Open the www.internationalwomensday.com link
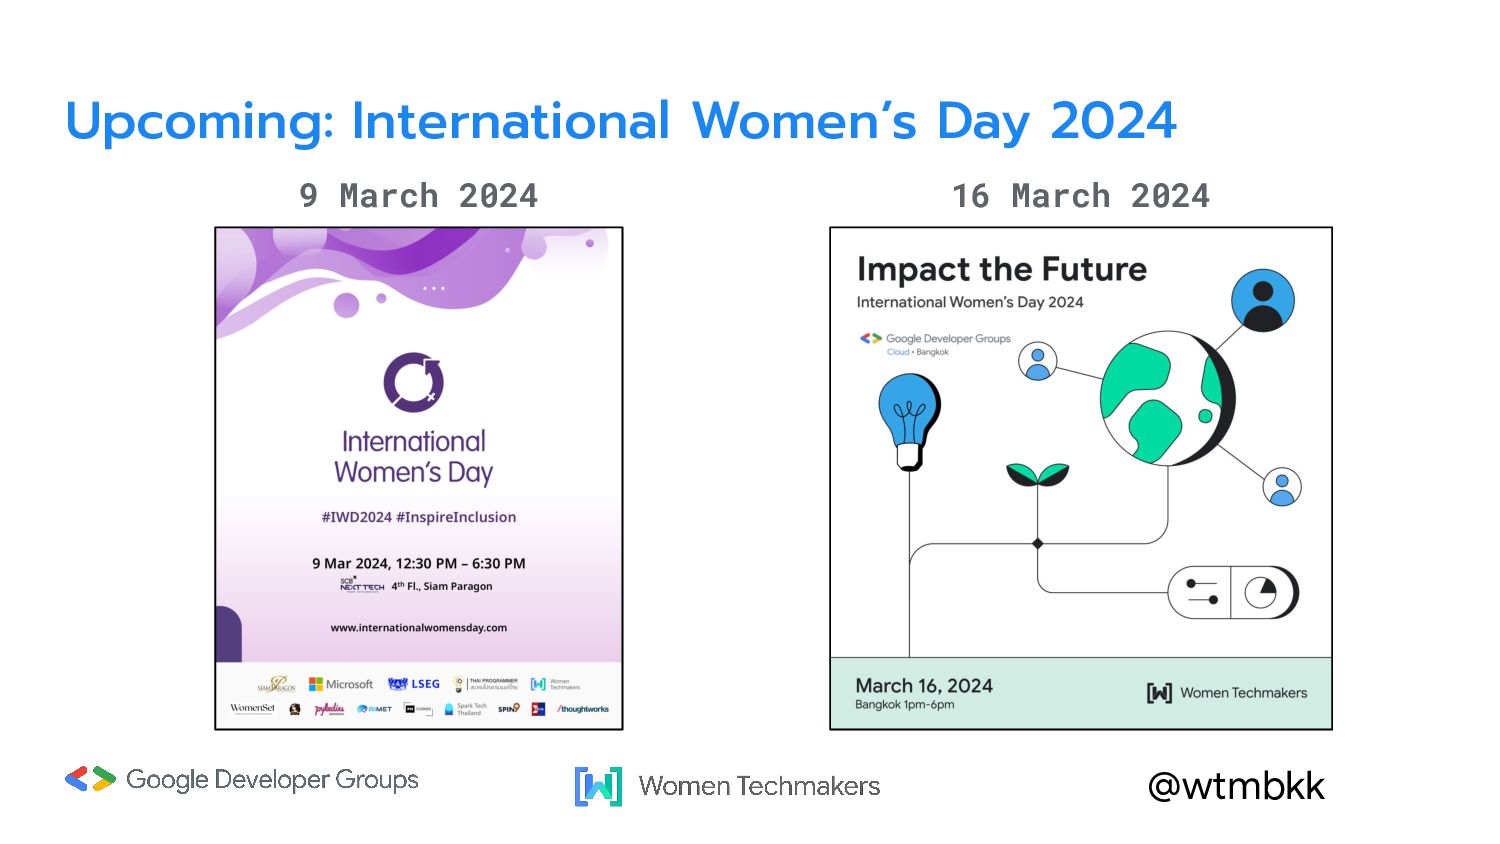 click(x=419, y=628)
